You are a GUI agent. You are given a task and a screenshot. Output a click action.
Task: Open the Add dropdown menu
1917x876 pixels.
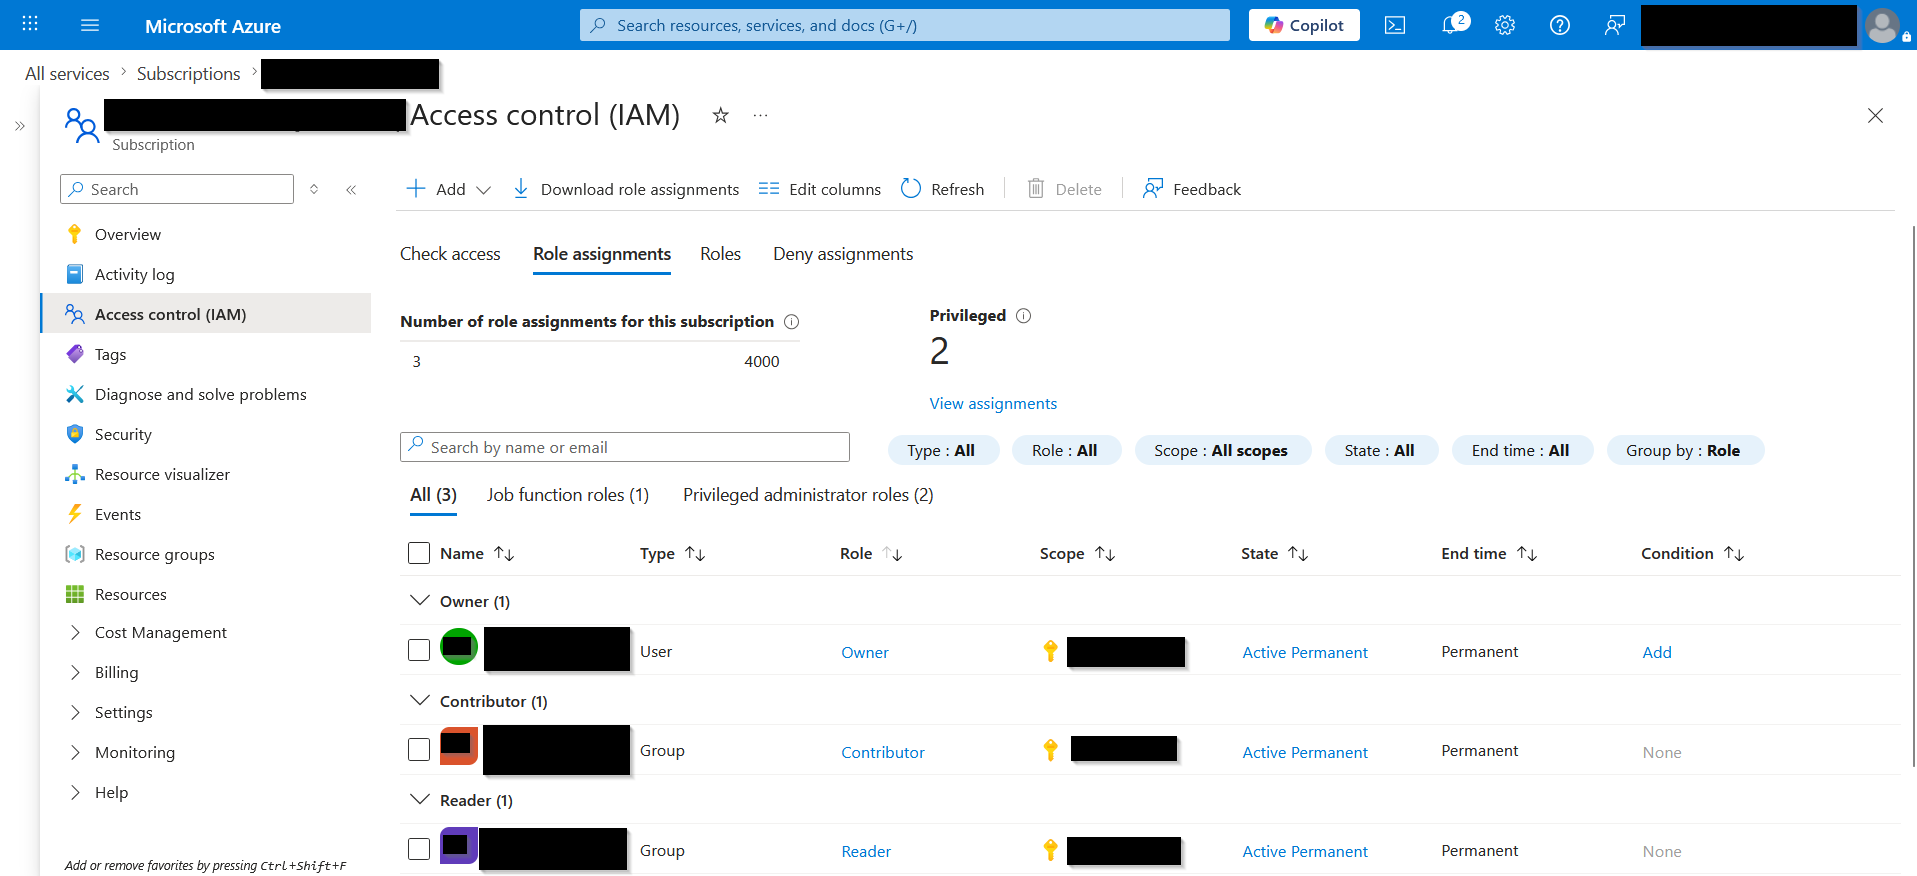click(448, 189)
